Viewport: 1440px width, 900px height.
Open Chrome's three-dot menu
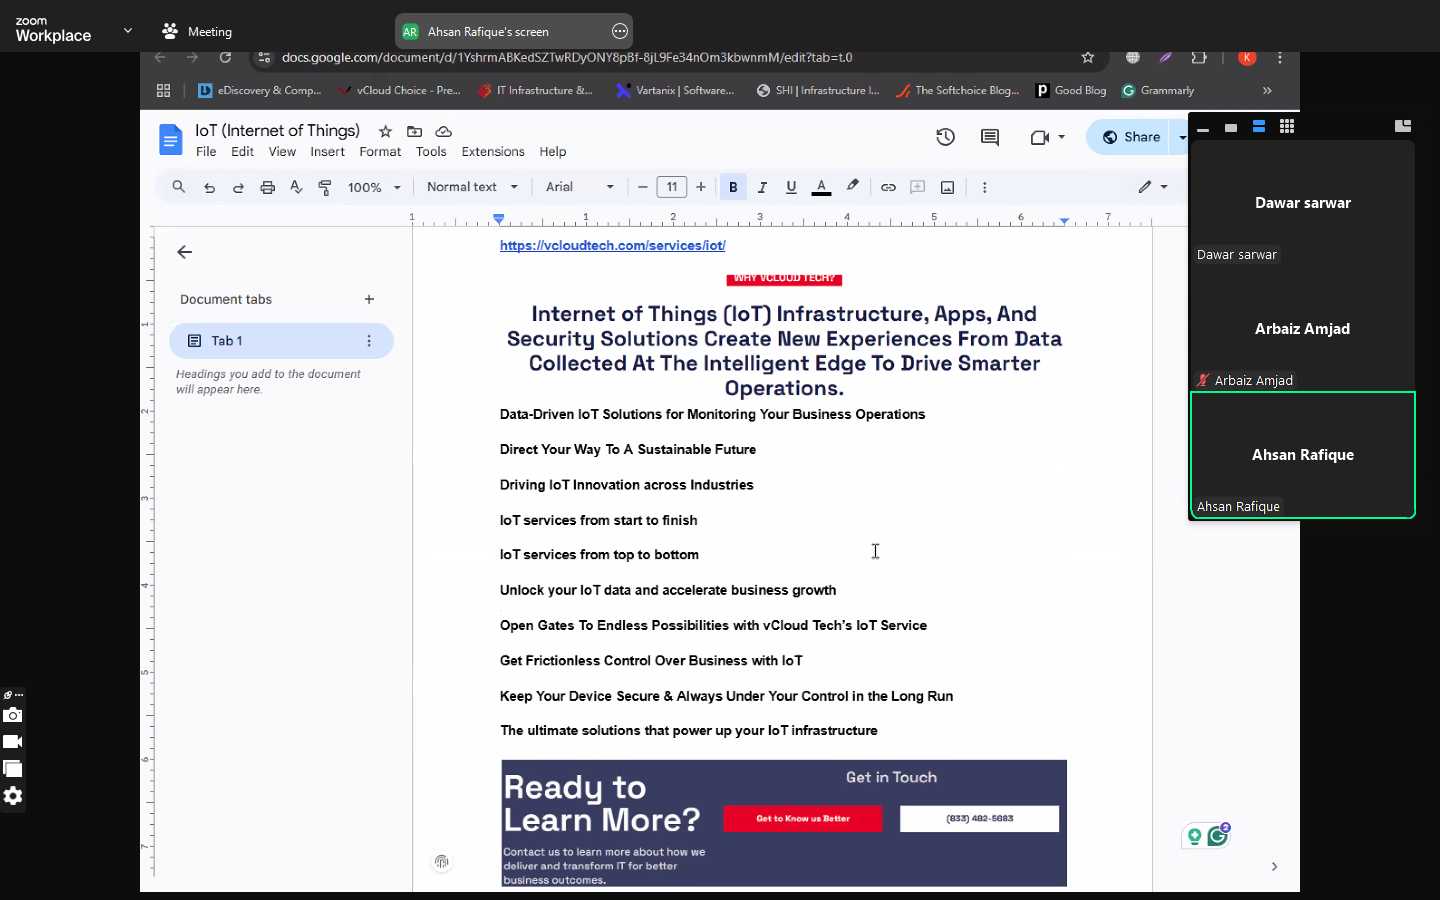click(x=1280, y=58)
